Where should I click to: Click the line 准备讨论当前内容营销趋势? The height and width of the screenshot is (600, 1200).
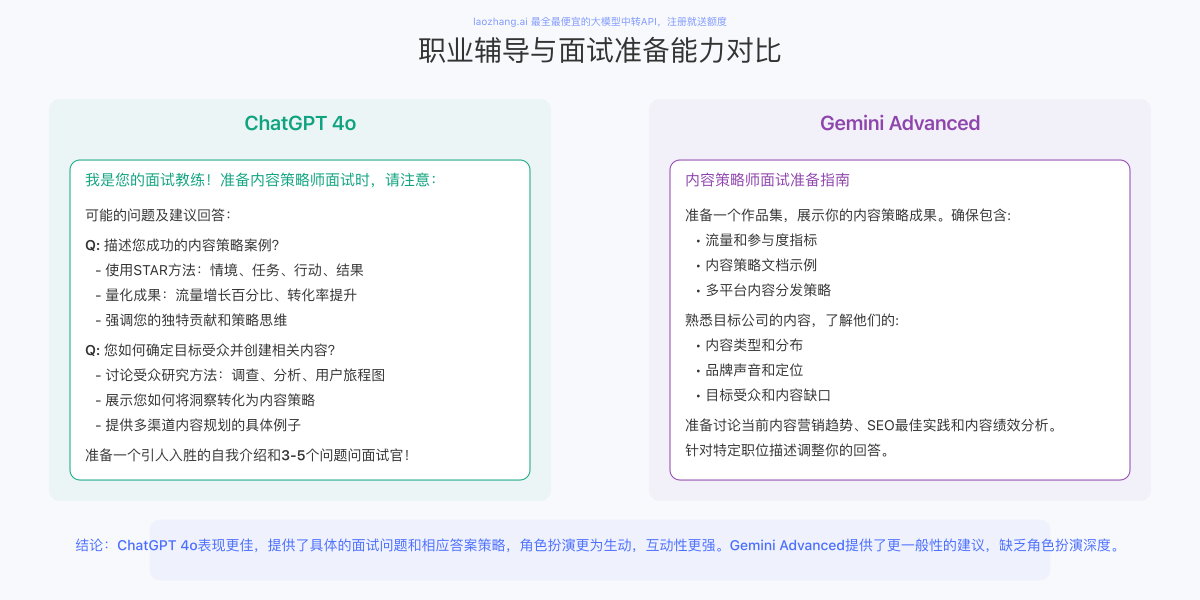coord(872,425)
